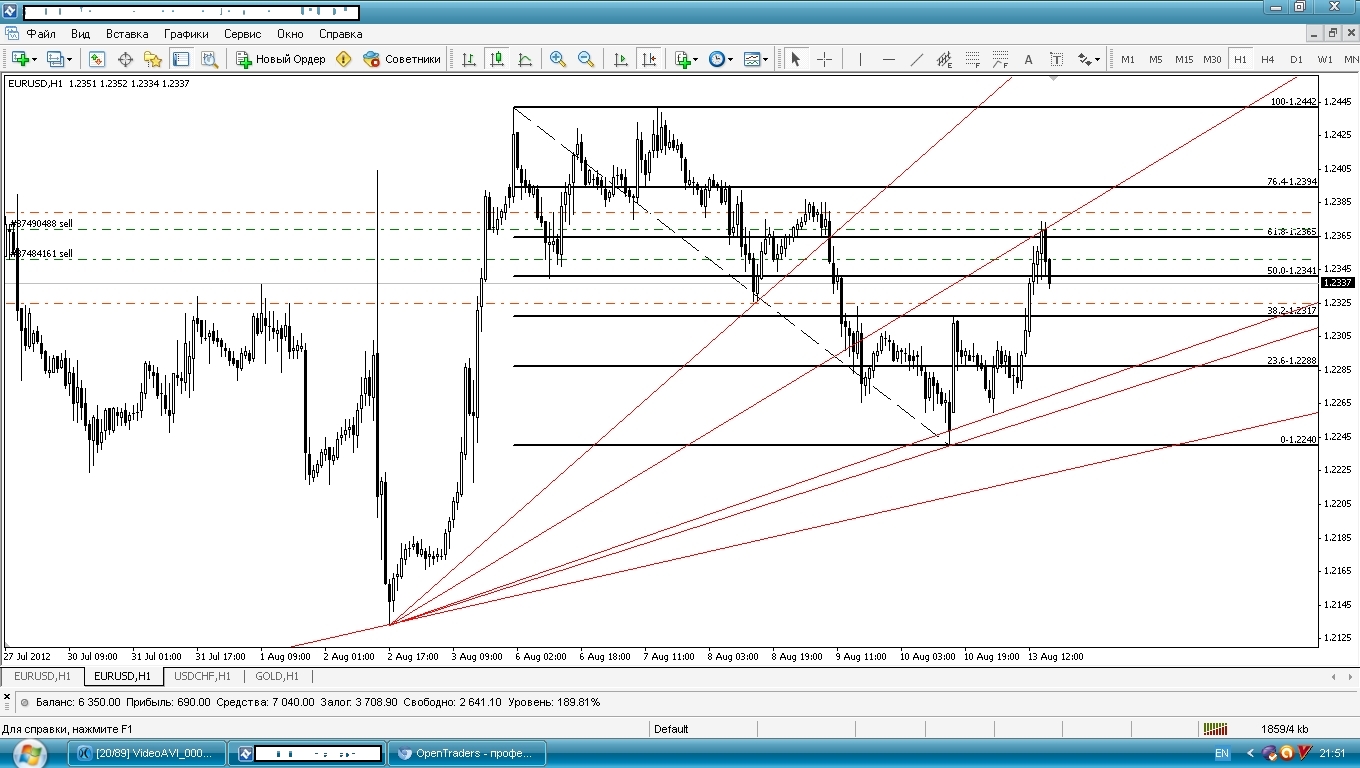
Task: Expand the new chart dropdown arrow
Action: (x=35, y=59)
